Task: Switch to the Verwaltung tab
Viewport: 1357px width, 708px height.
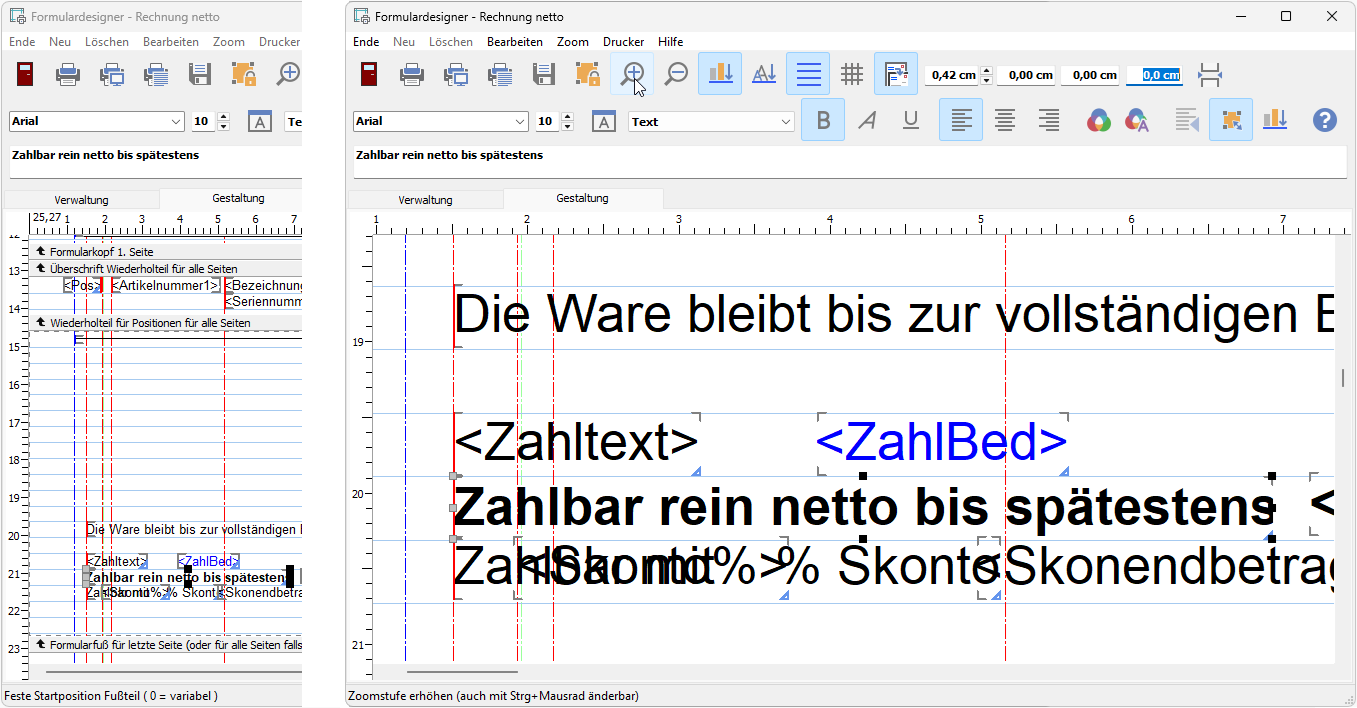Action: coord(424,199)
